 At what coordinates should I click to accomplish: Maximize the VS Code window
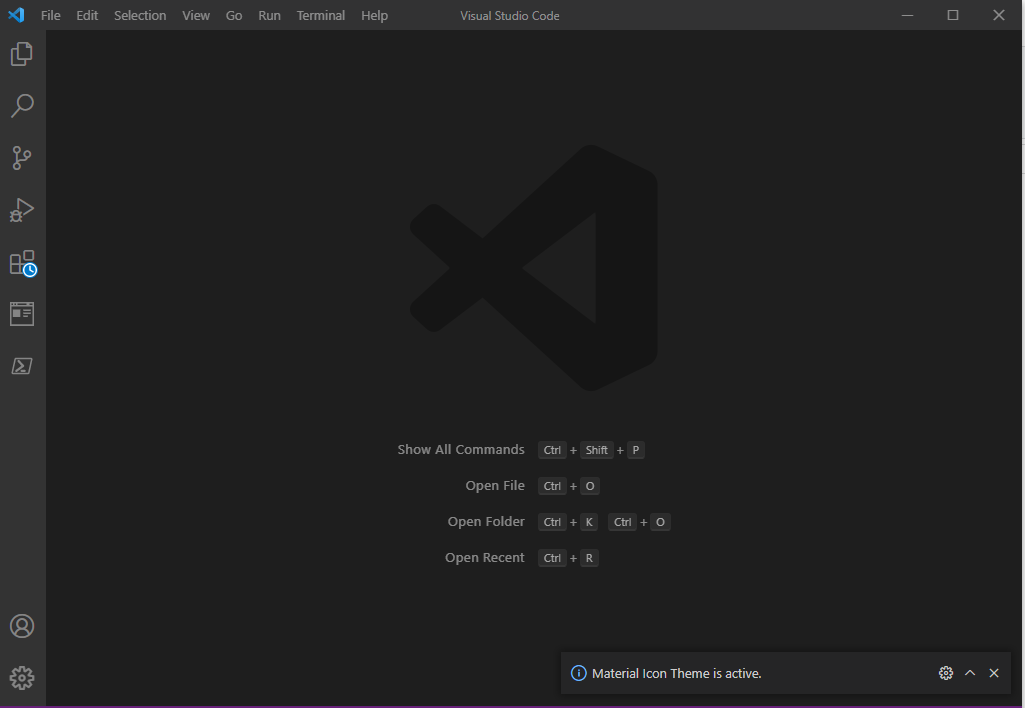click(953, 15)
